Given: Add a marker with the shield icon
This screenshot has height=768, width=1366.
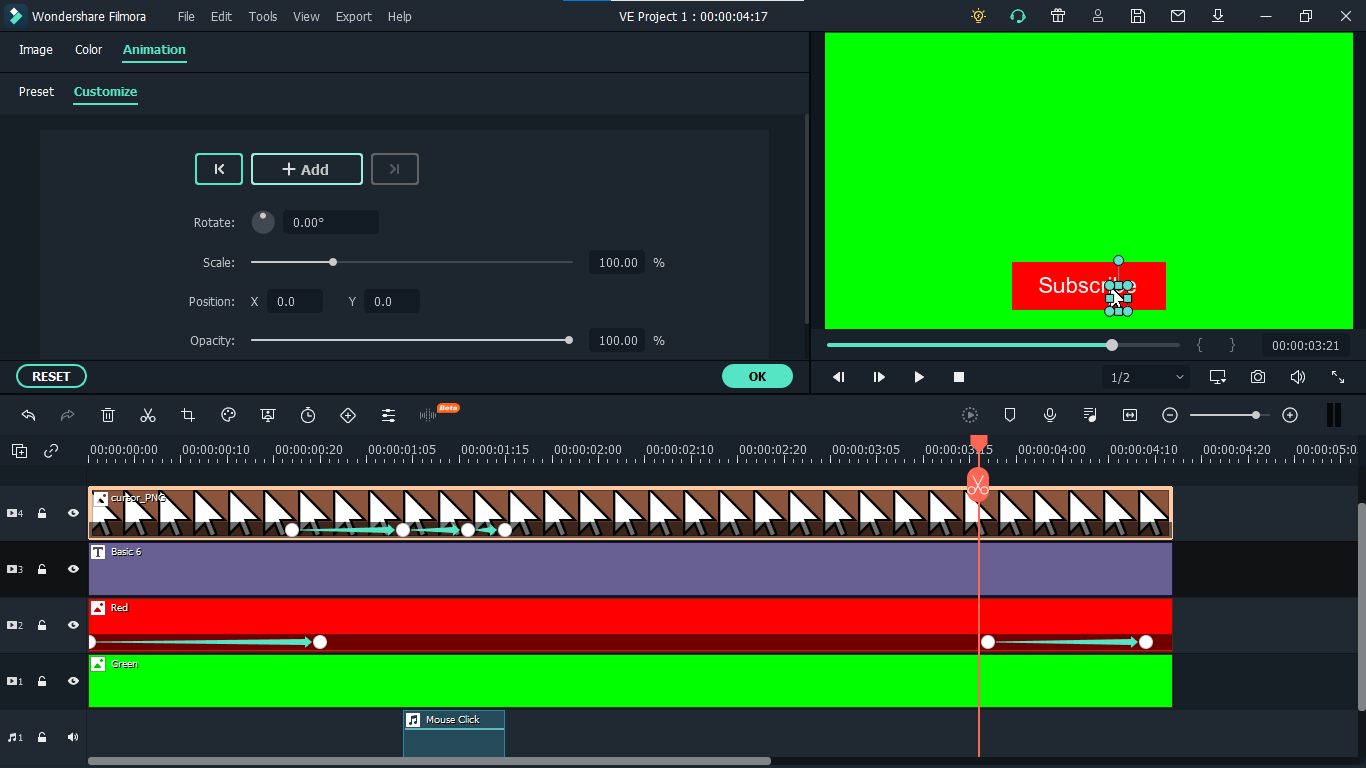Looking at the screenshot, I should pos(1010,415).
